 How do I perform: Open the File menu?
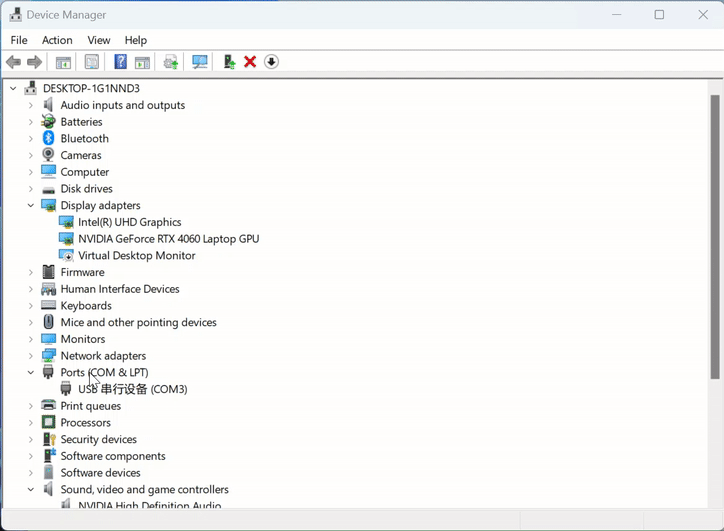19,40
